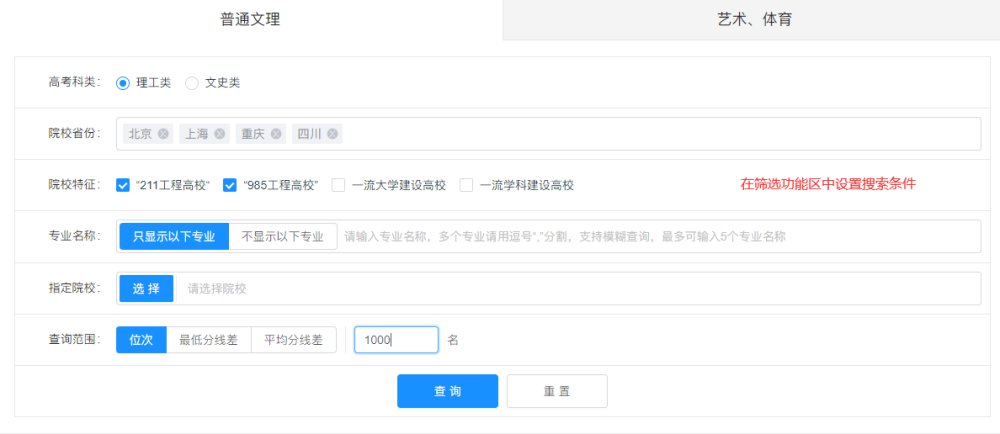Check the 一流学科建设高校 checkbox
1000x434 pixels.
[x=466, y=185]
